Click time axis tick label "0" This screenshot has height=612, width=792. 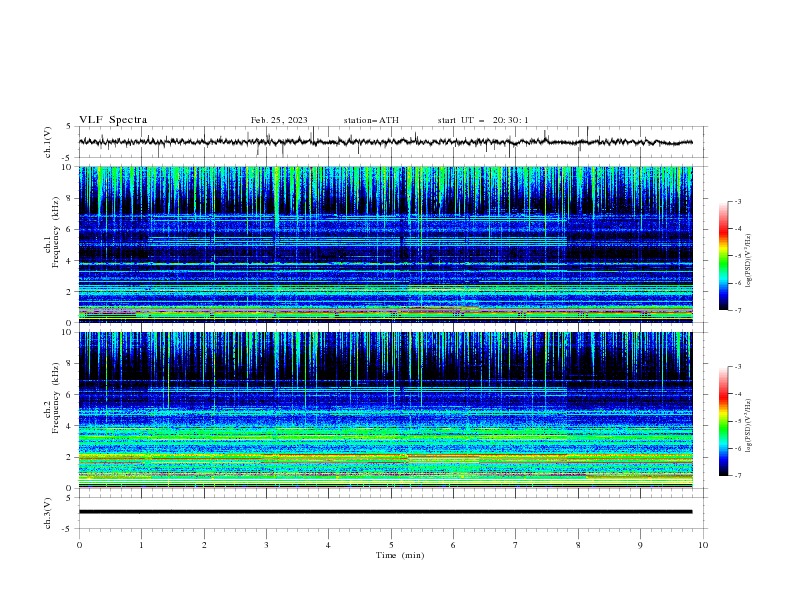click(79, 545)
